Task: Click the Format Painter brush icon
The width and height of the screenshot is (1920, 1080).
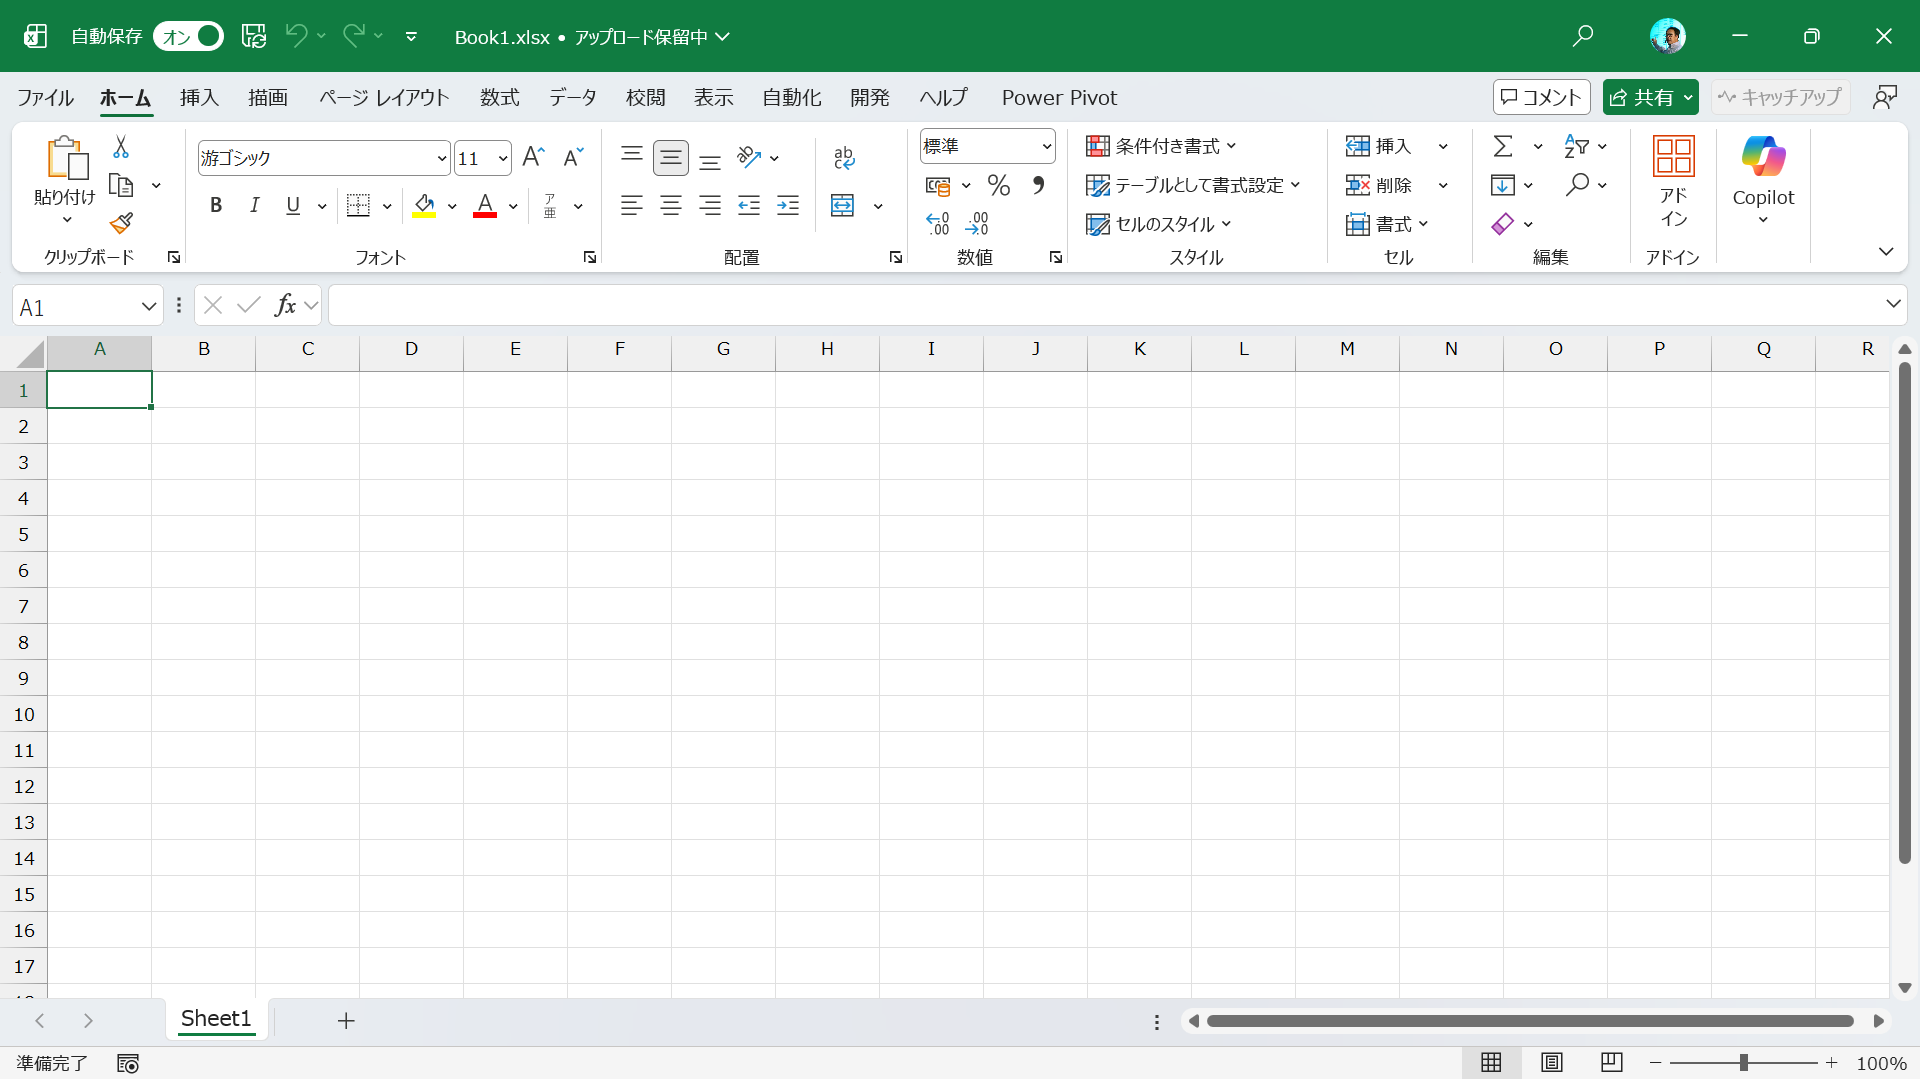Action: (121, 223)
